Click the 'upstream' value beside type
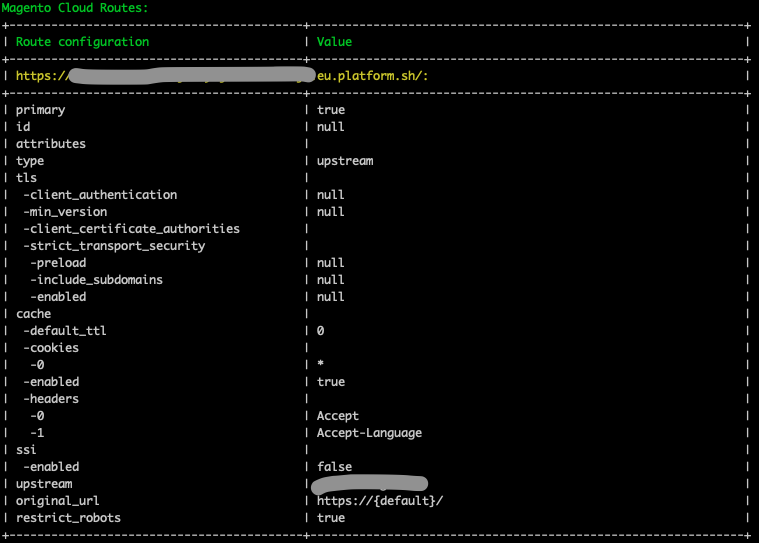This screenshot has width=759, height=543. pyautogui.click(x=345, y=161)
